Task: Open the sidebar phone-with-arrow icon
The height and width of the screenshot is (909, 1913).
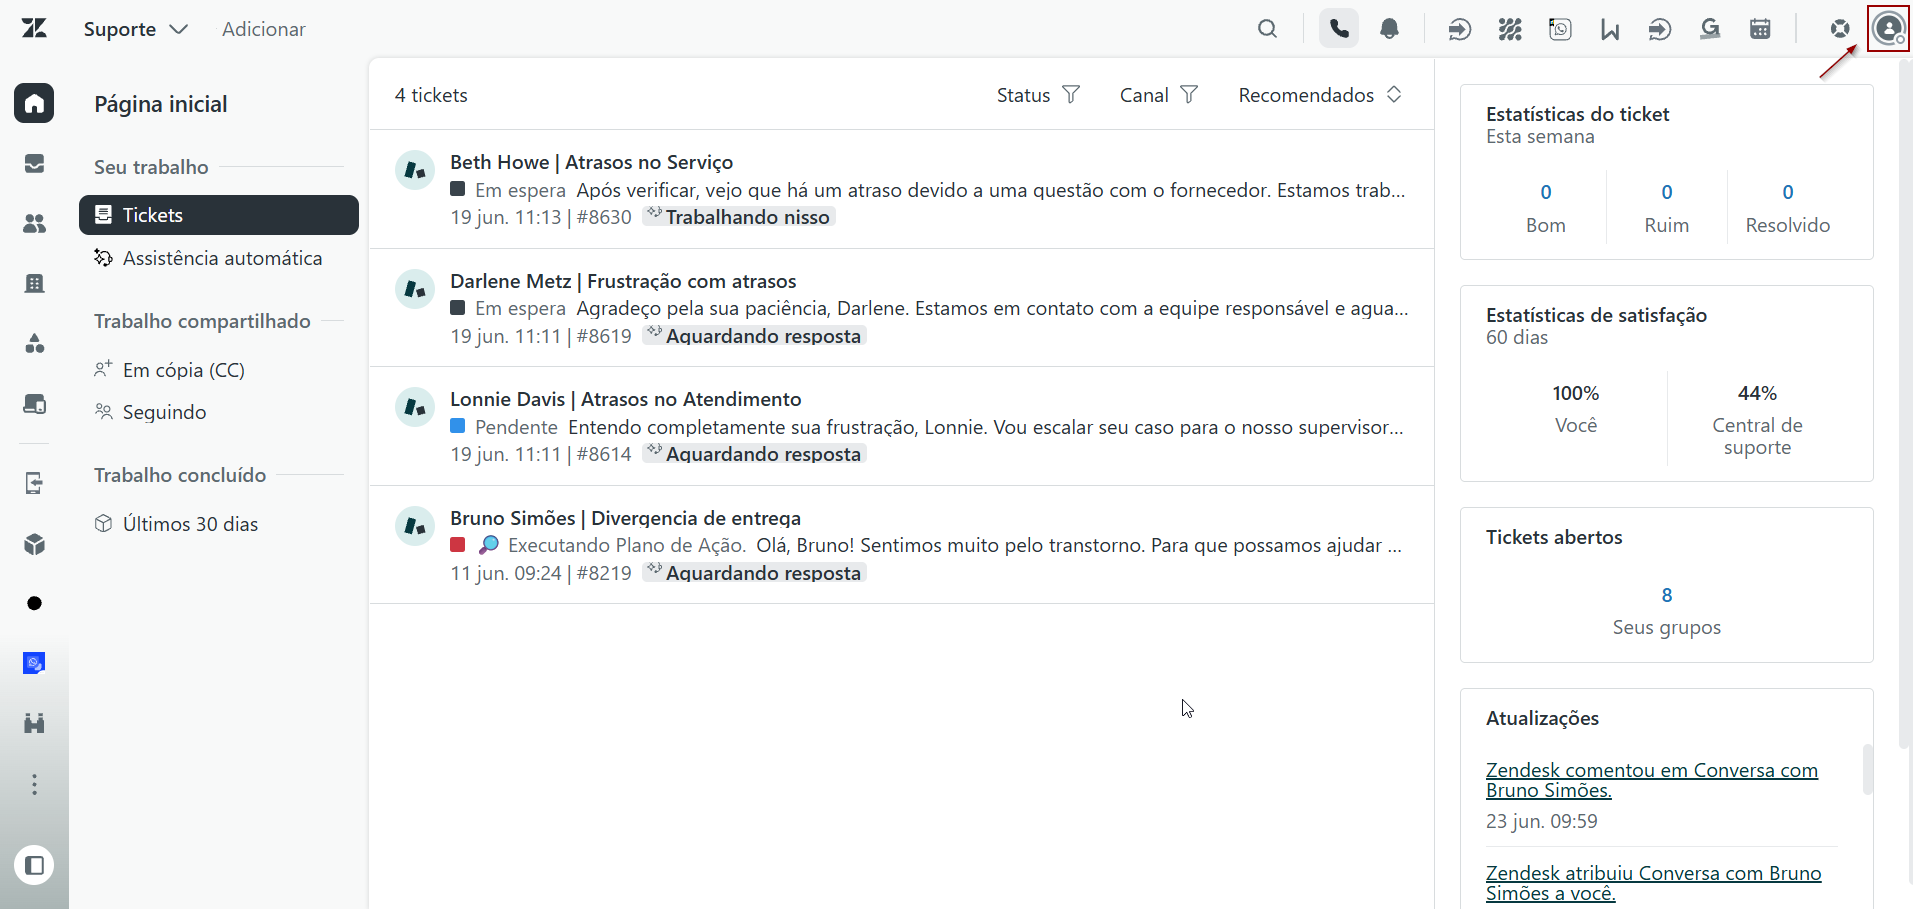Action: 34,483
